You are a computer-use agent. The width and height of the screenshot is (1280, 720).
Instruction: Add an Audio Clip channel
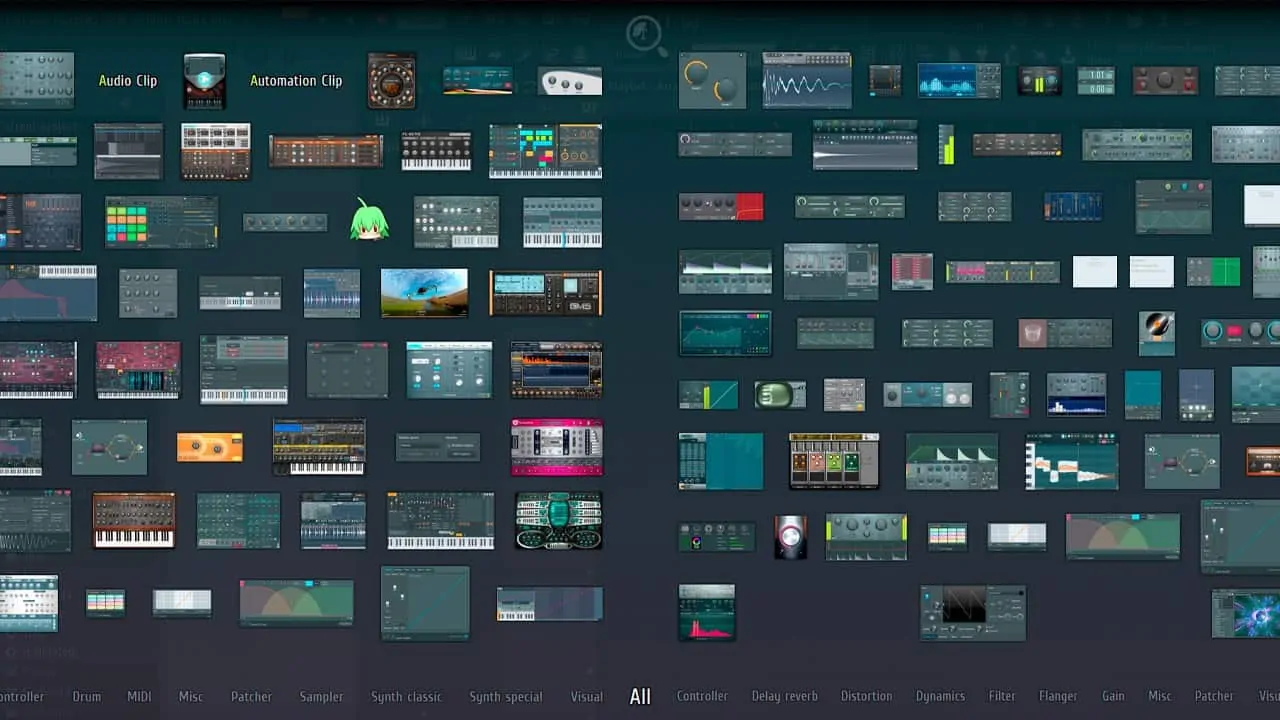click(128, 81)
